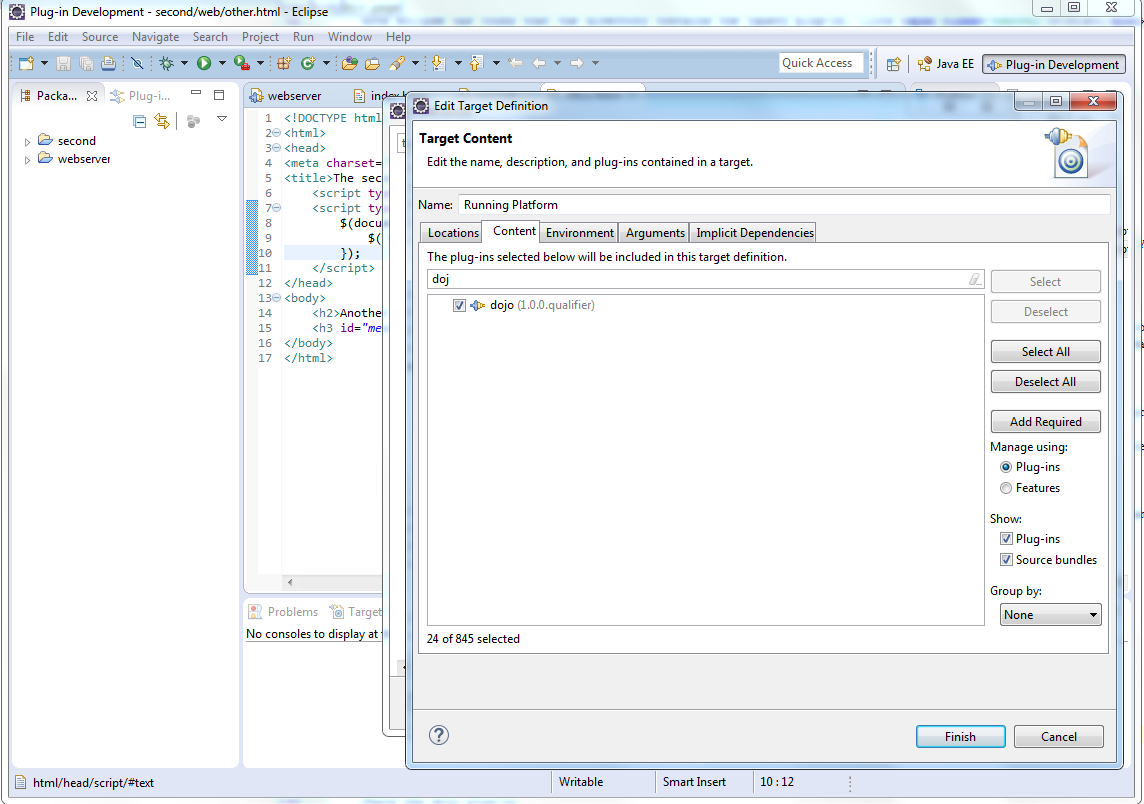Screen dimensions: 1144x804
Task: Click Collapse All in the Package Explorer
Action: pos(139,121)
